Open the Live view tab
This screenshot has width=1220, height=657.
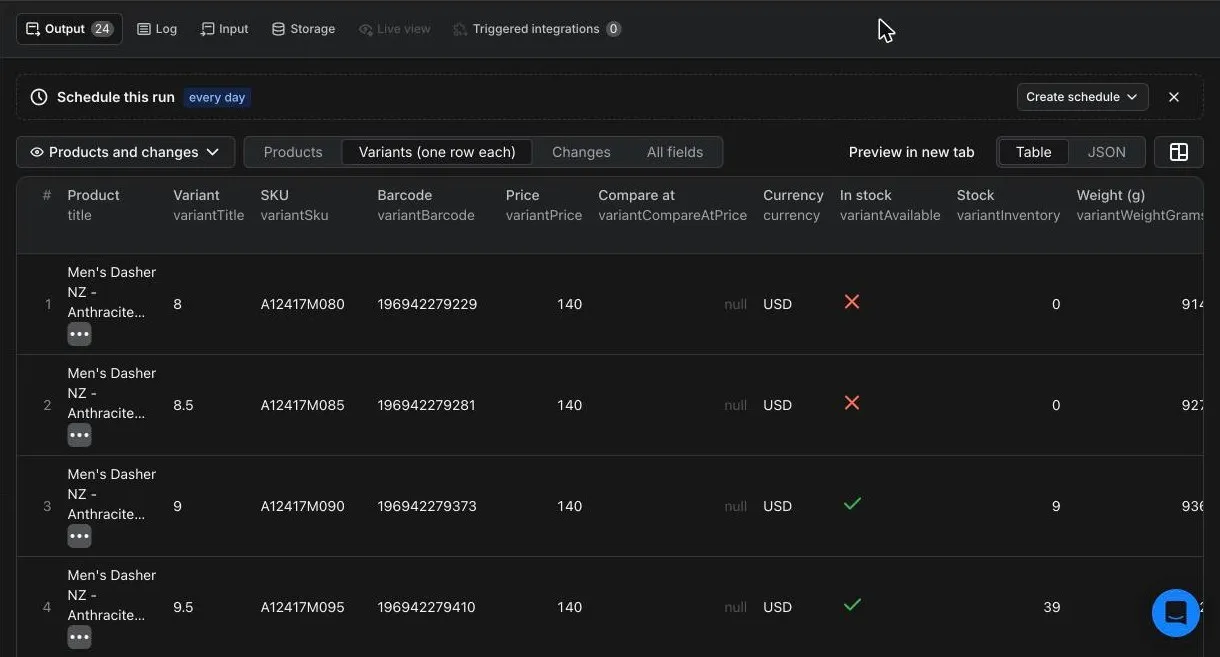click(x=395, y=29)
